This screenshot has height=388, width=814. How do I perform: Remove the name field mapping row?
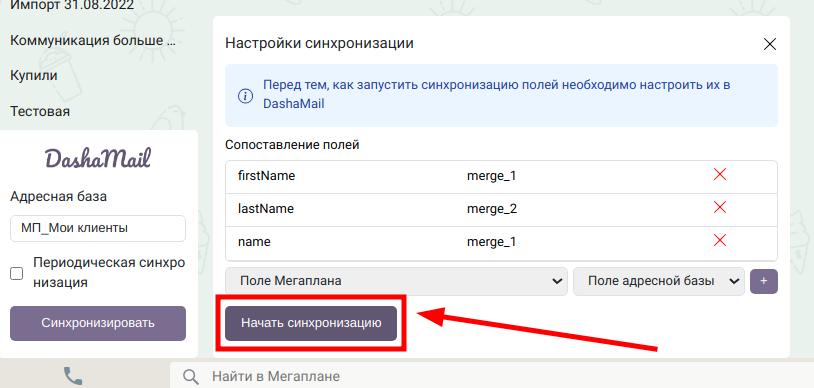coord(720,240)
